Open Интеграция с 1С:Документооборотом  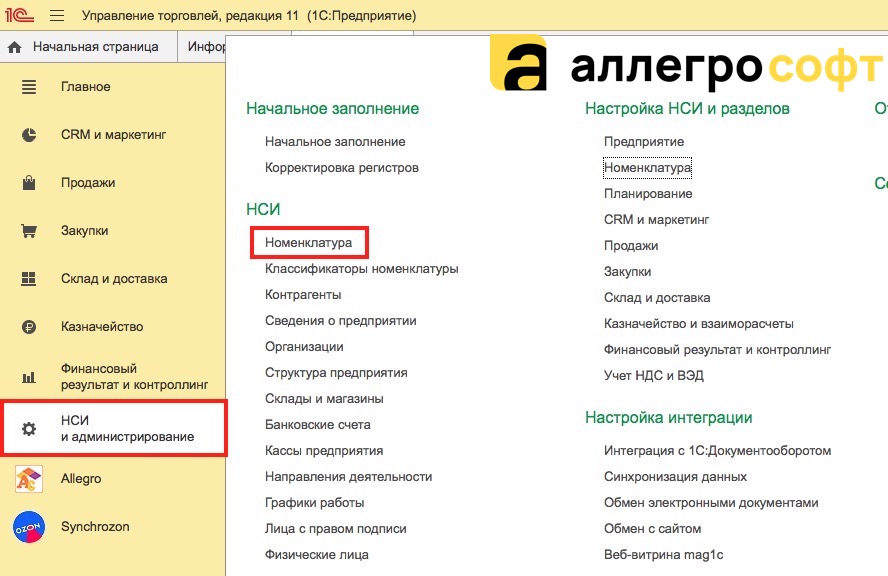pyautogui.click(x=718, y=451)
